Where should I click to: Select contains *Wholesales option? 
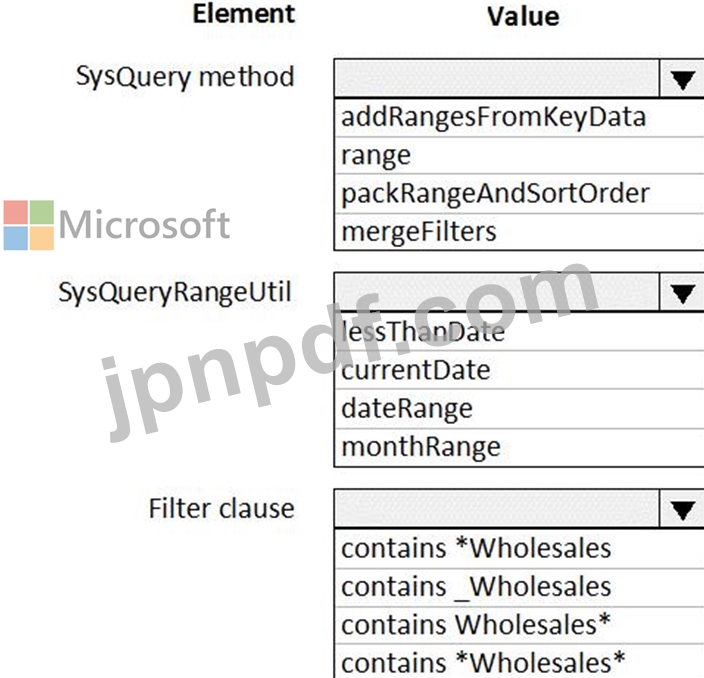click(476, 548)
